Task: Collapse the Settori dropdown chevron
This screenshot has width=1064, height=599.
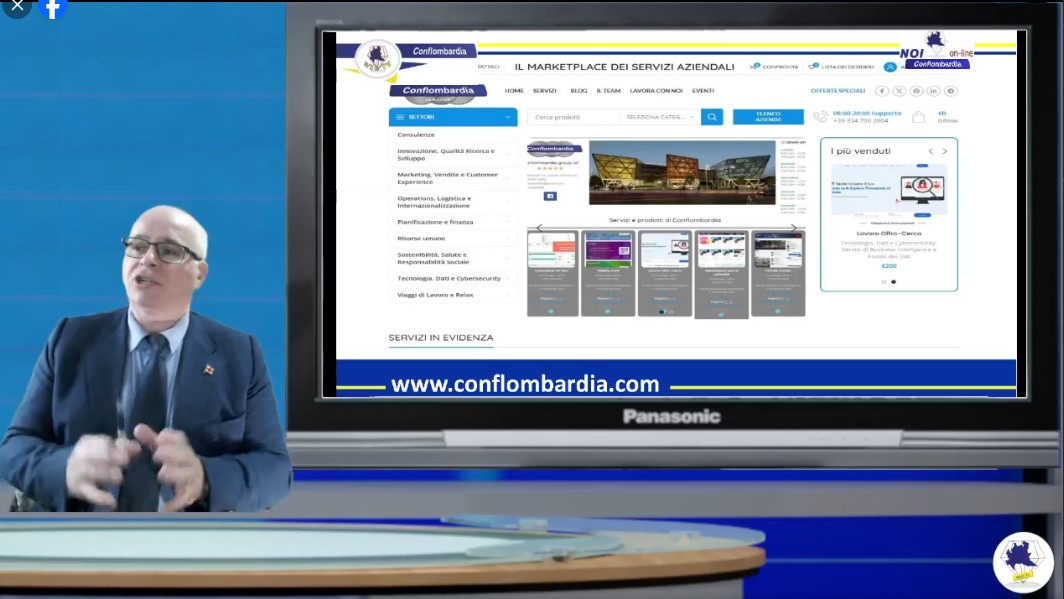Action: (x=508, y=117)
